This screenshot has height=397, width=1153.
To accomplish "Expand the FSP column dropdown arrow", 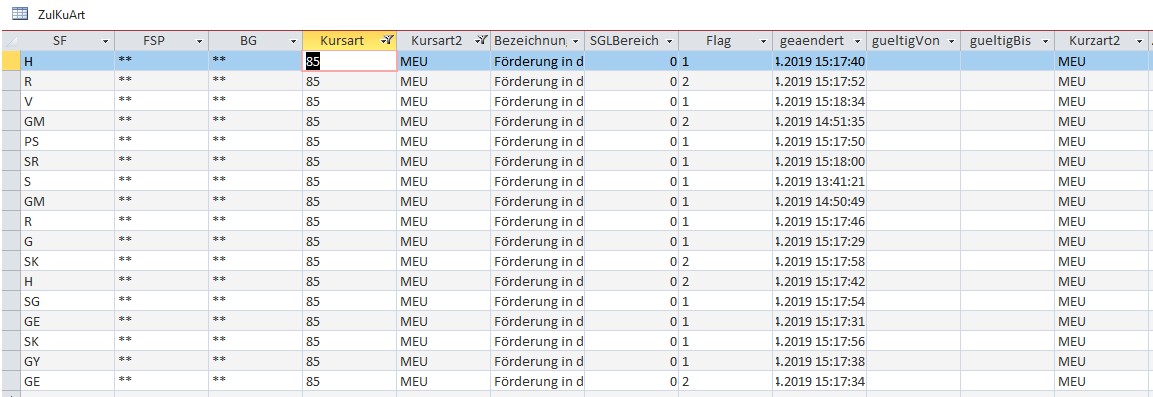I will (199, 42).
